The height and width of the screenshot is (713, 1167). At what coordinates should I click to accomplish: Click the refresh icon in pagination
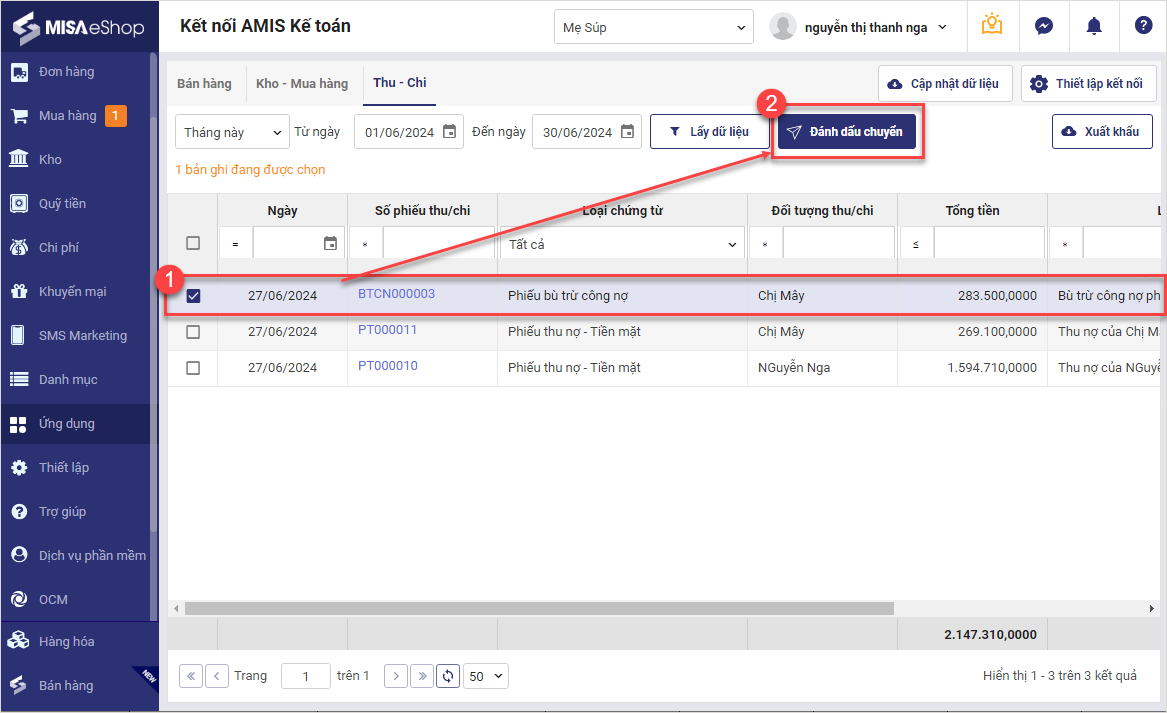tap(447, 676)
